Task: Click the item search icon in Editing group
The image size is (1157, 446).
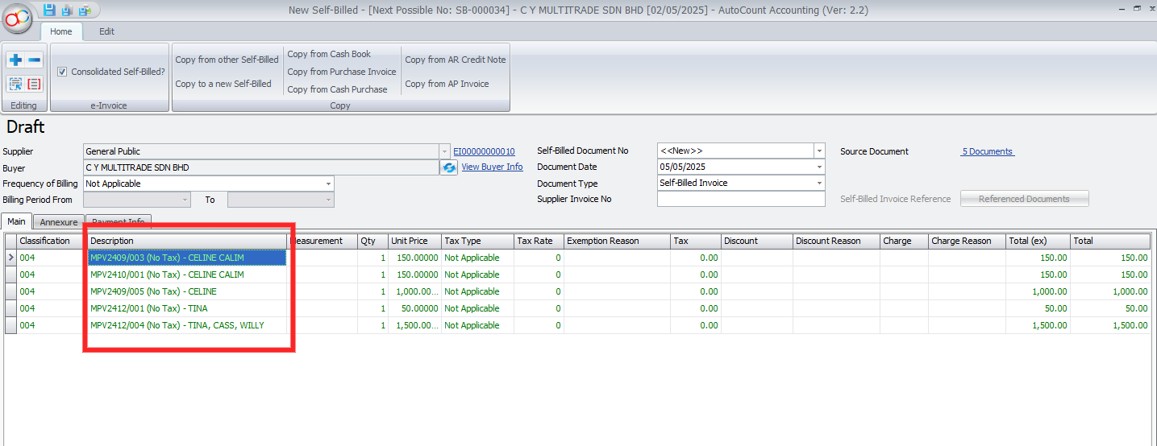Action: [16, 84]
